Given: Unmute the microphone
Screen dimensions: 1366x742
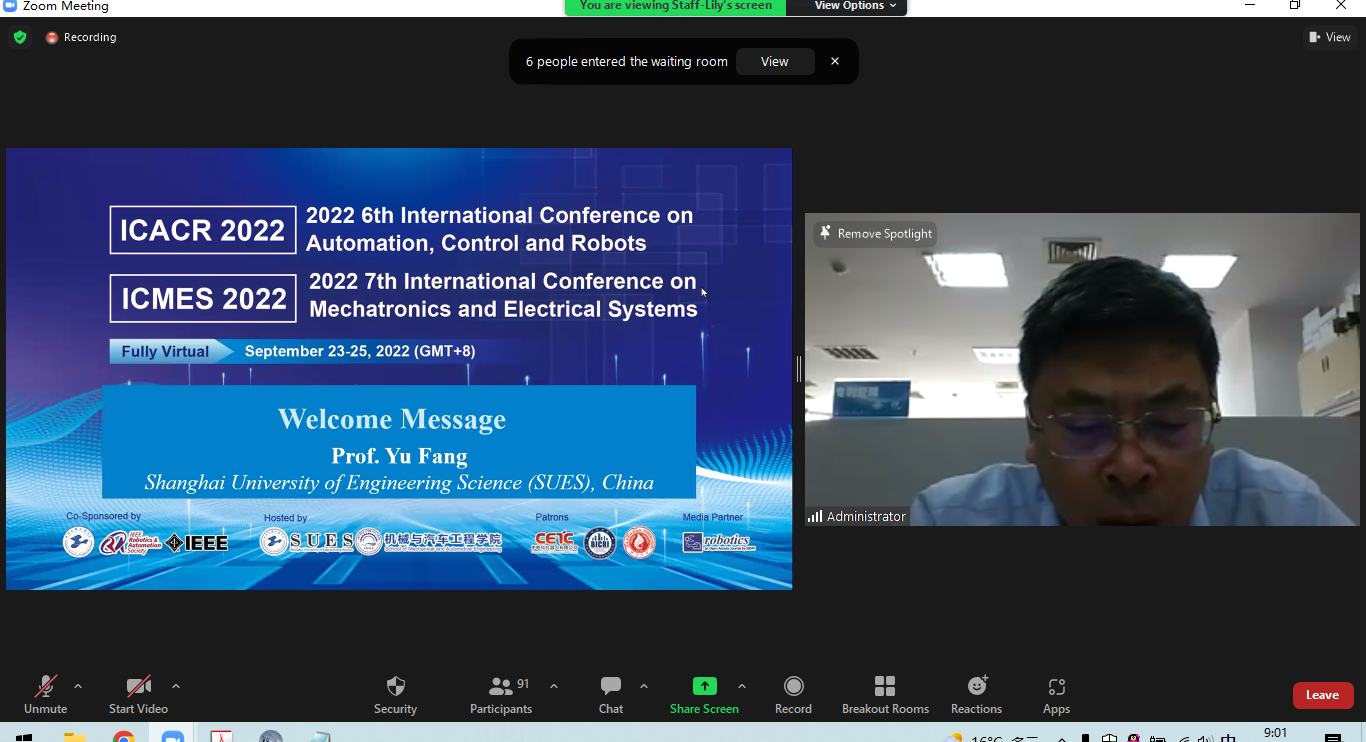Looking at the screenshot, I should (x=45, y=694).
